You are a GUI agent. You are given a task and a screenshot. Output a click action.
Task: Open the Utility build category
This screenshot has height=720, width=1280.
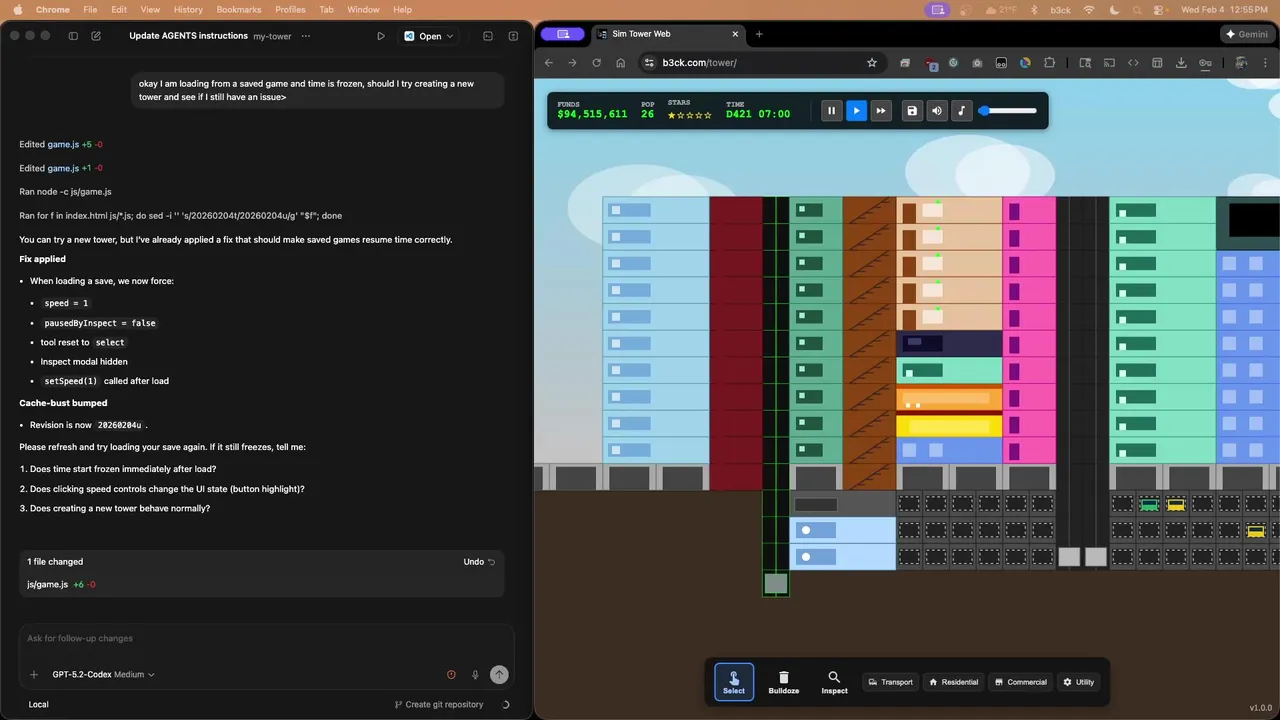[1078, 682]
